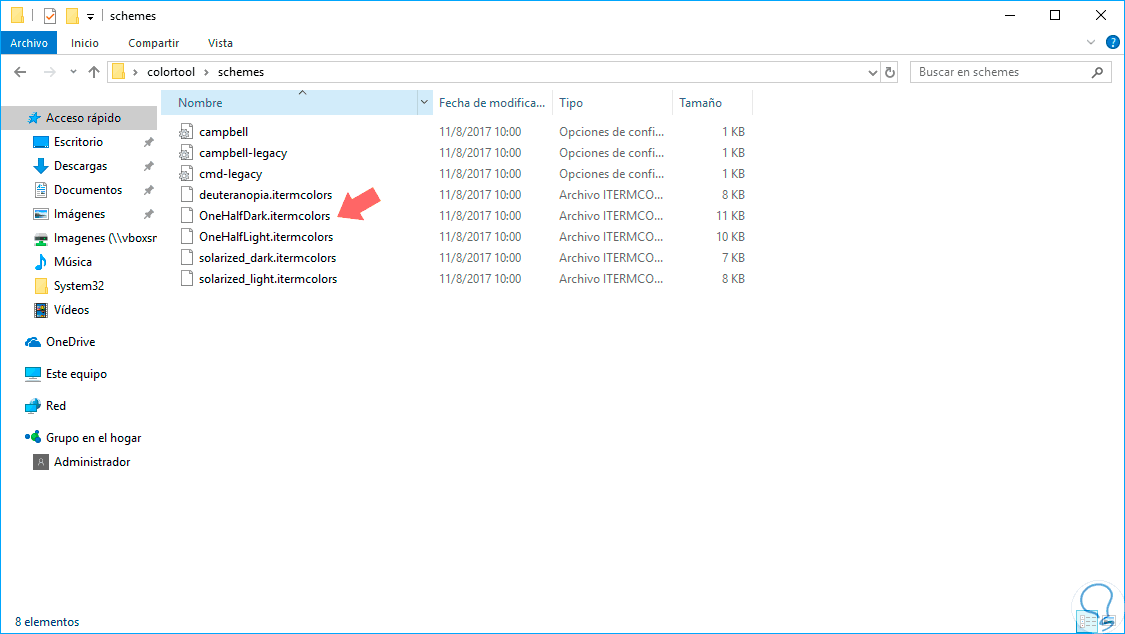
Task: Open the Imagenes (\\vboxsr network share
Action: click(x=105, y=238)
